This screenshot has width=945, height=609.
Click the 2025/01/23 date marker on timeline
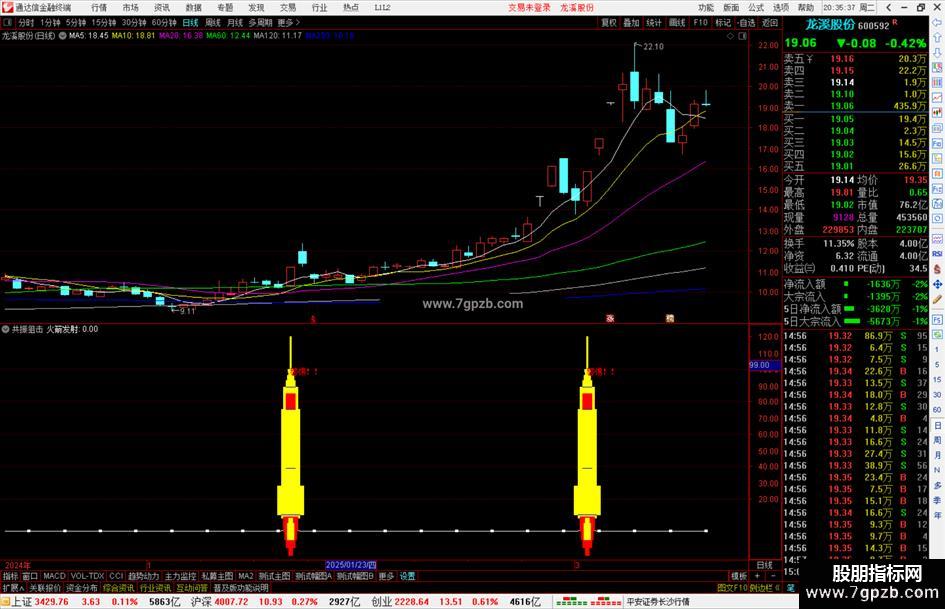tap(350, 565)
